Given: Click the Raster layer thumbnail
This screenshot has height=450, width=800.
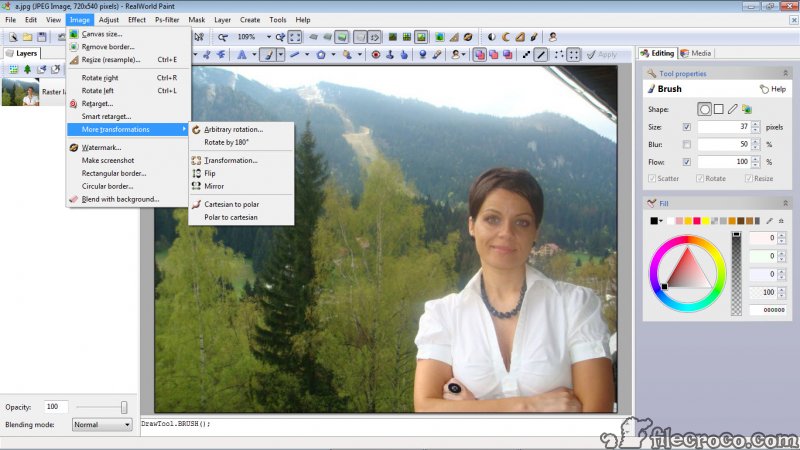Looking at the screenshot, I should [20, 92].
